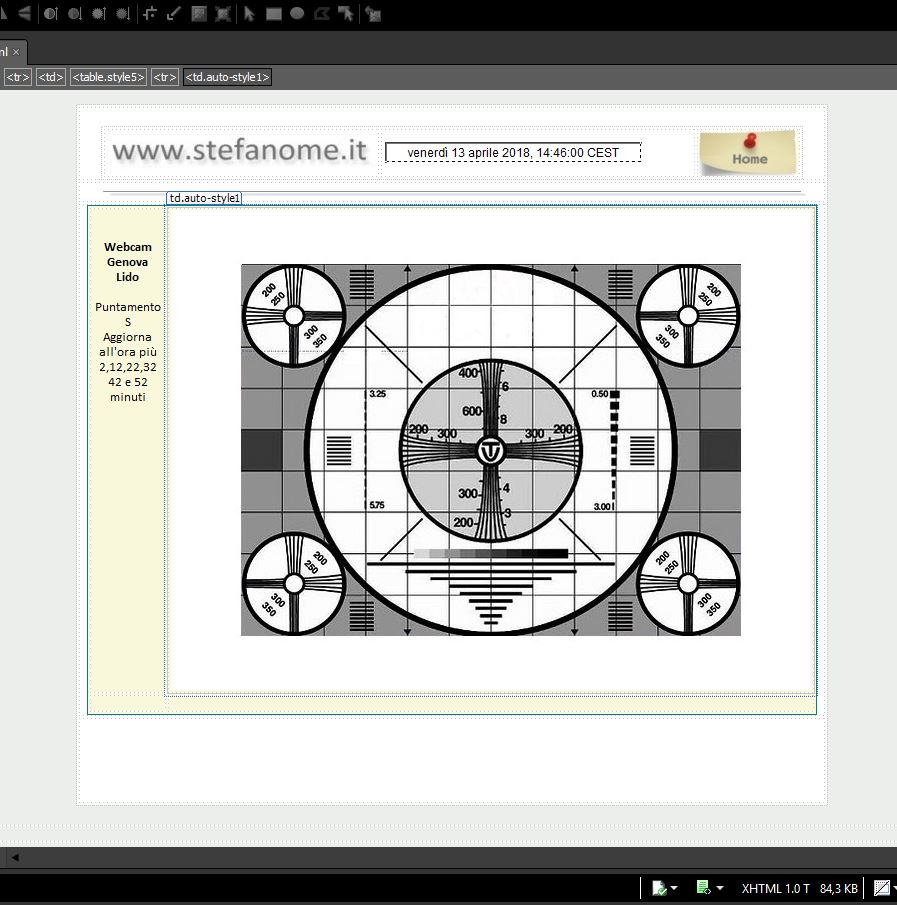The height and width of the screenshot is (905, 897).
Task: Click the XHTML 1.0 T doctype indicator
Action: (775, 888)
